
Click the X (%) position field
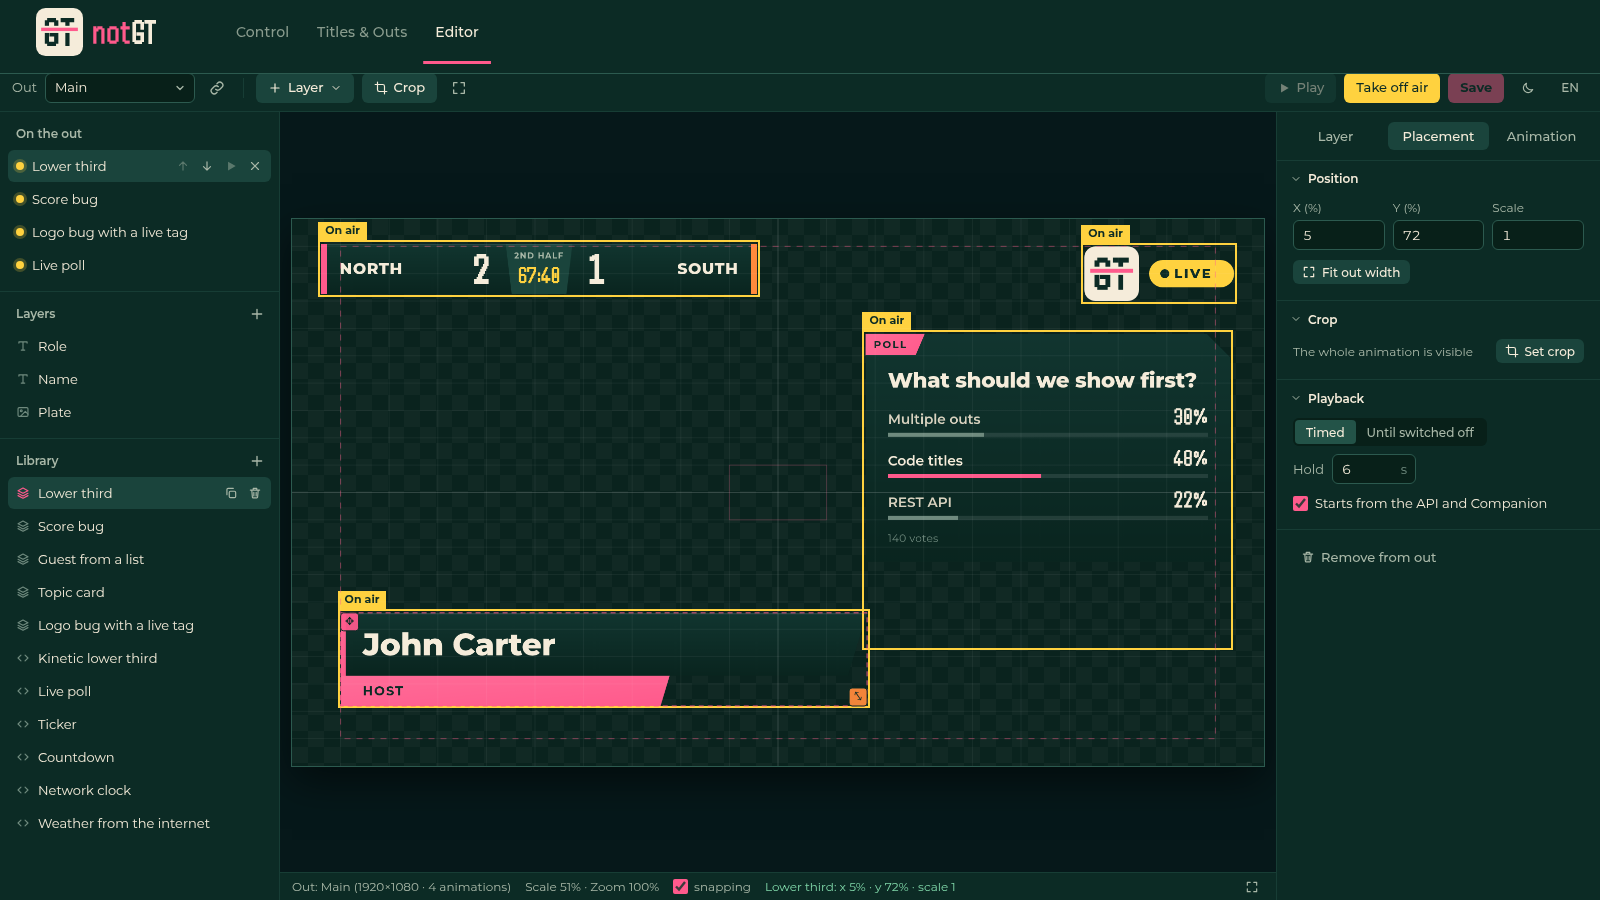click(1339, 235)
